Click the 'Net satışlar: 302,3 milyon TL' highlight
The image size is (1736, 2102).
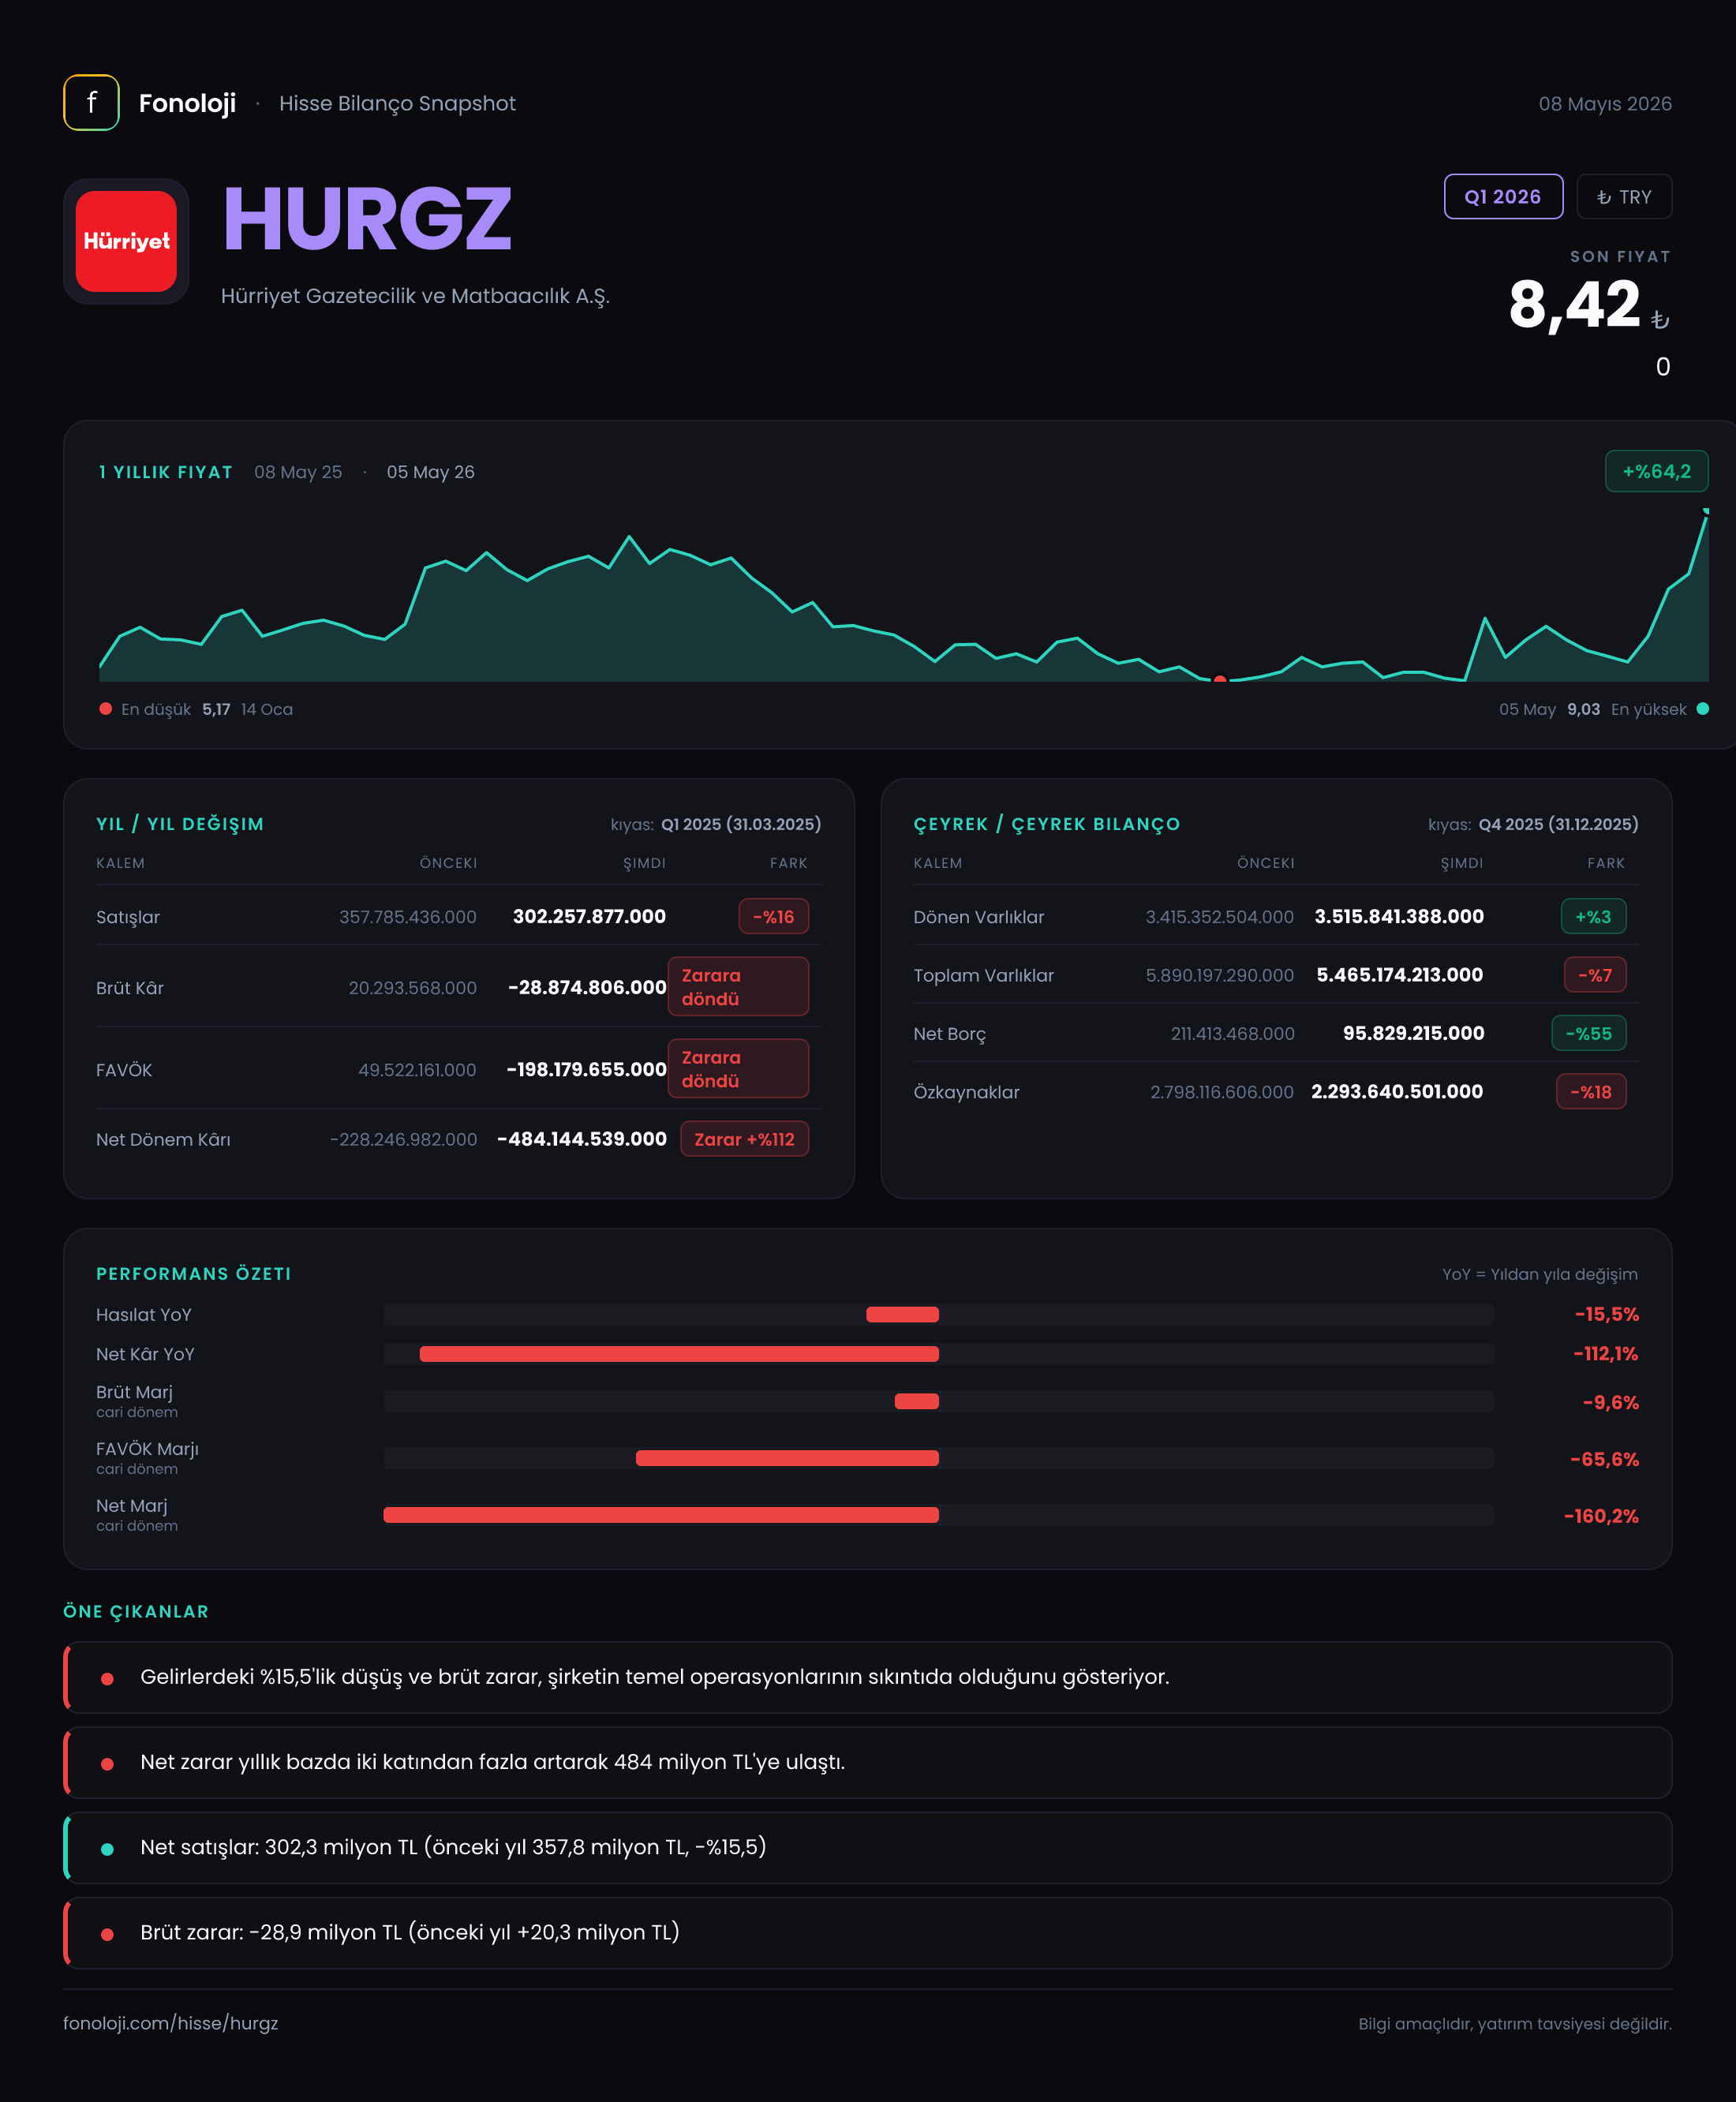tap(868, 1848)
